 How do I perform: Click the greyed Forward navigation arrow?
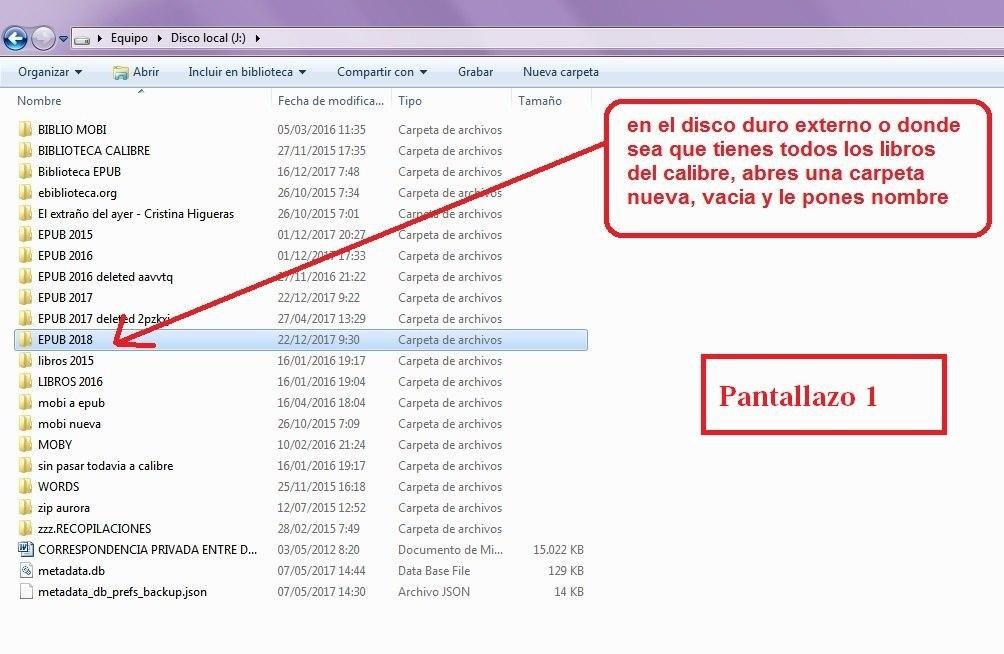pos(43,38)
